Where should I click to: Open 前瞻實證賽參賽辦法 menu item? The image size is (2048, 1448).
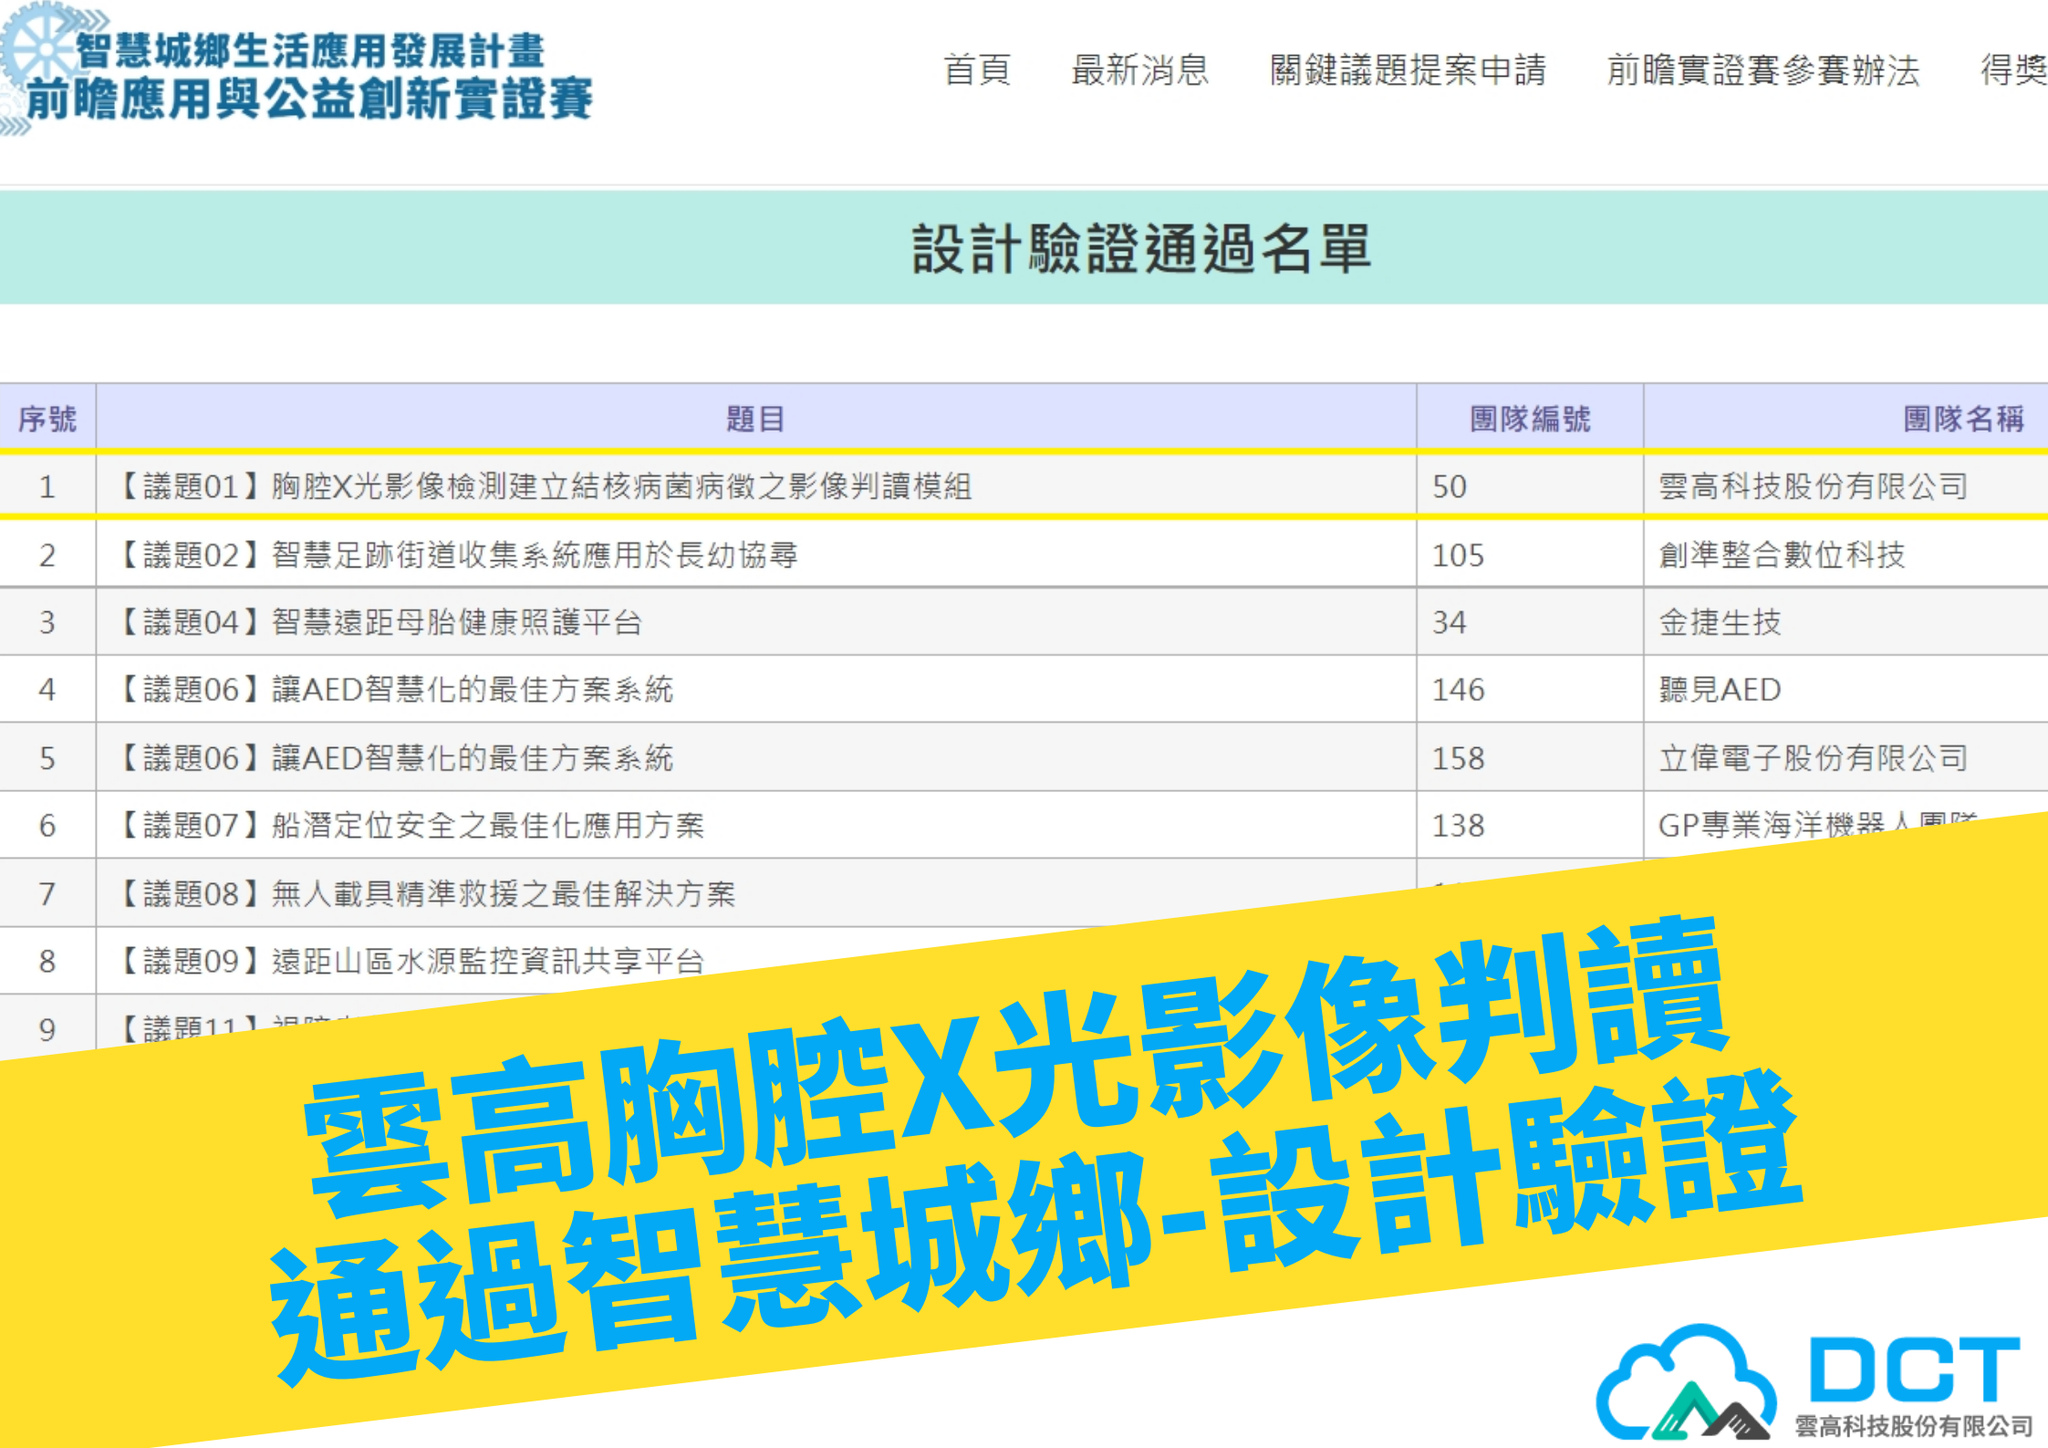pyautogui.click(x=1763, y=70)
